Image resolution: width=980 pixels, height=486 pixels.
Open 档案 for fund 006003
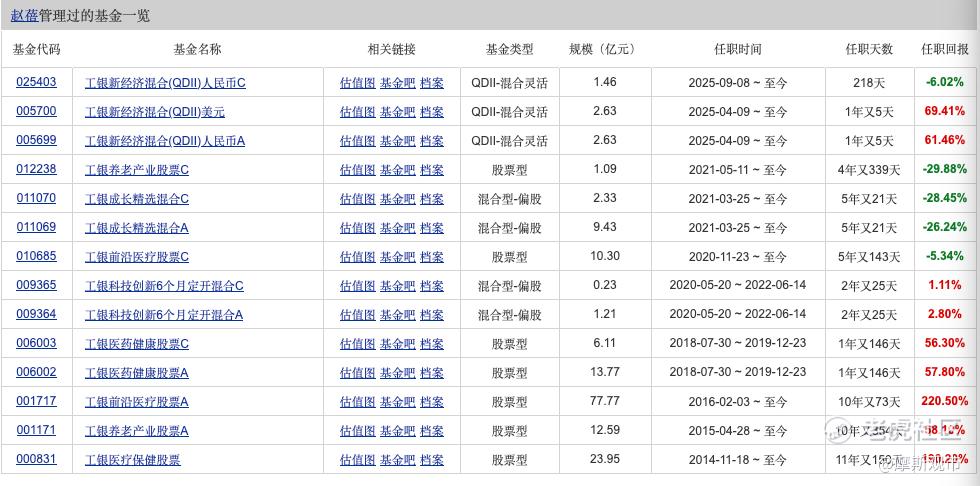(x=432, y=344)
